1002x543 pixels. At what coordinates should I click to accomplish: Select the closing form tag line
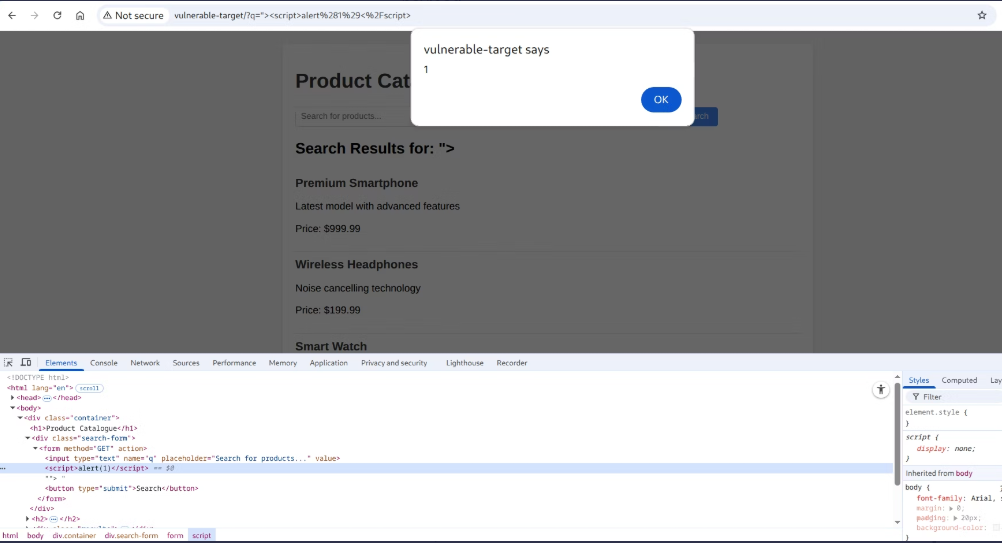click(x=52, y=498)
